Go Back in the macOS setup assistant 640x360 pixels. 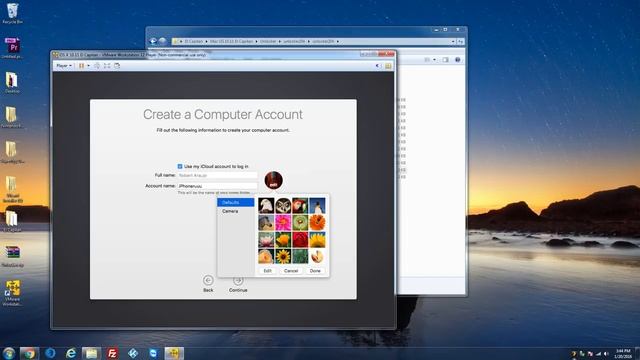coord(208,283)
